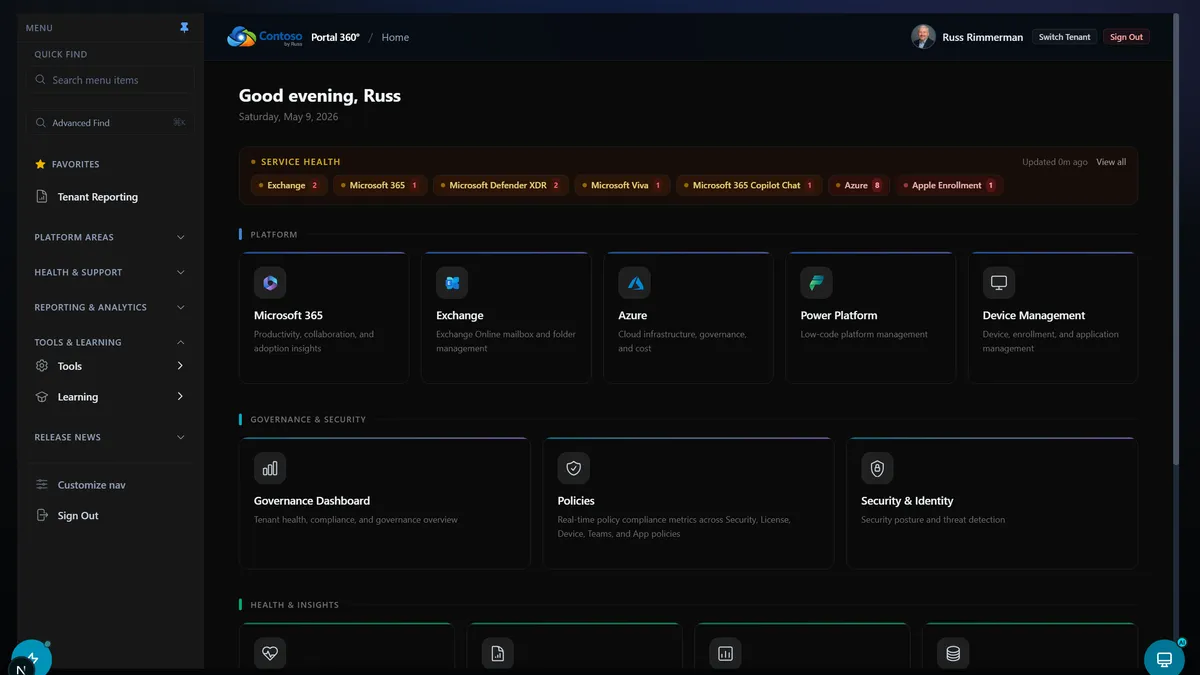Click Russ Rimmerman's profile avatar
Viewport: 1200px width, 675px height.
click(x=923, y=37)
